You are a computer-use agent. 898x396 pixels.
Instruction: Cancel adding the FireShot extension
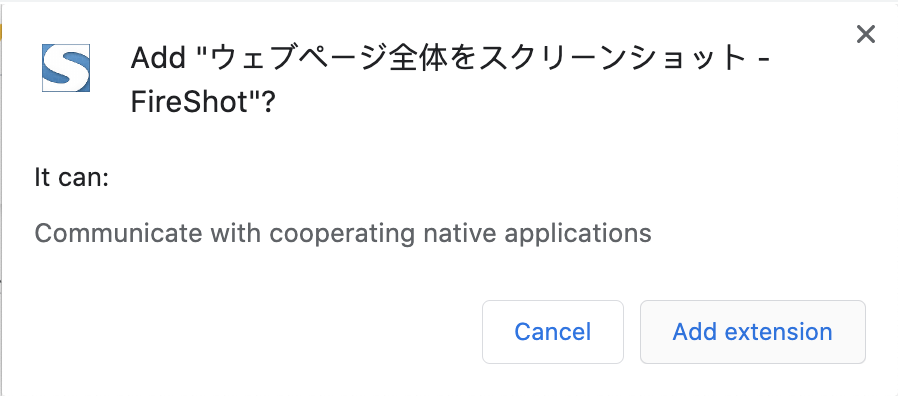click(x=553, y=332)
